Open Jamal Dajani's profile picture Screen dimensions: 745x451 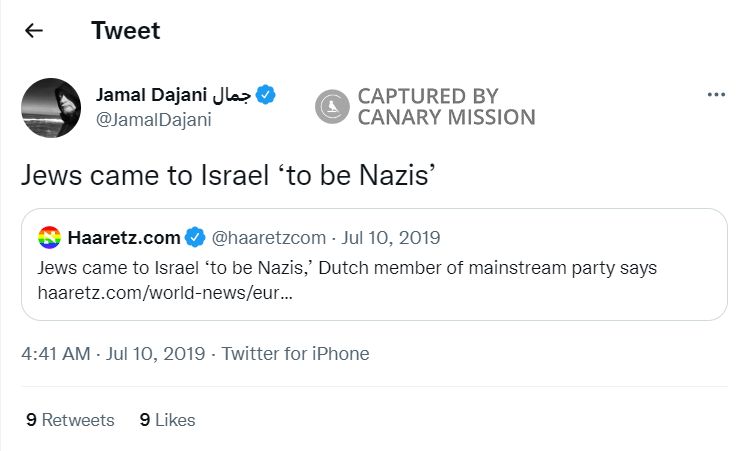coord(50,107)
